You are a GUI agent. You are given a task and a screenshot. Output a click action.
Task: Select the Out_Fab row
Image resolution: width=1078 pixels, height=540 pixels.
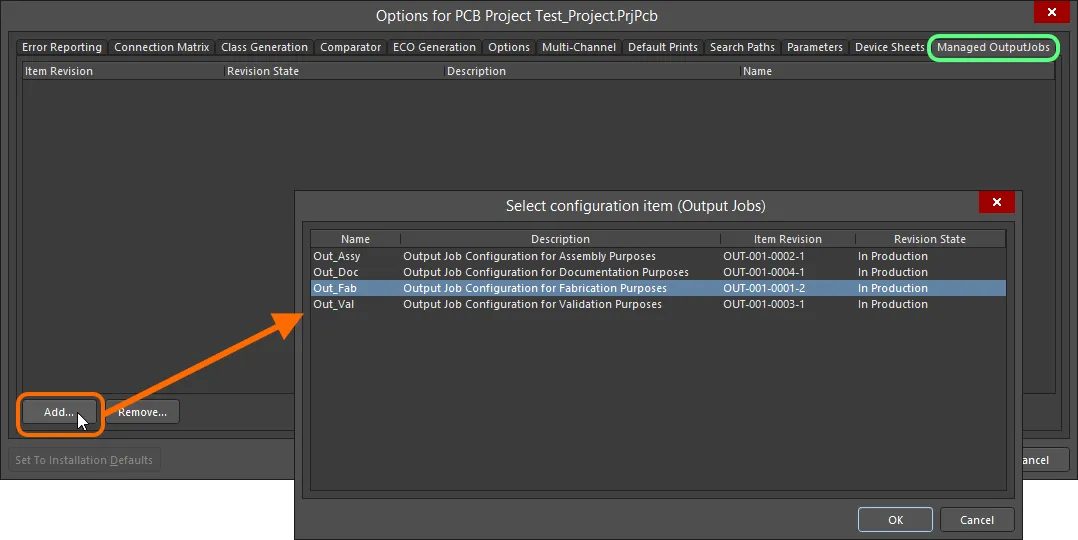658,288
